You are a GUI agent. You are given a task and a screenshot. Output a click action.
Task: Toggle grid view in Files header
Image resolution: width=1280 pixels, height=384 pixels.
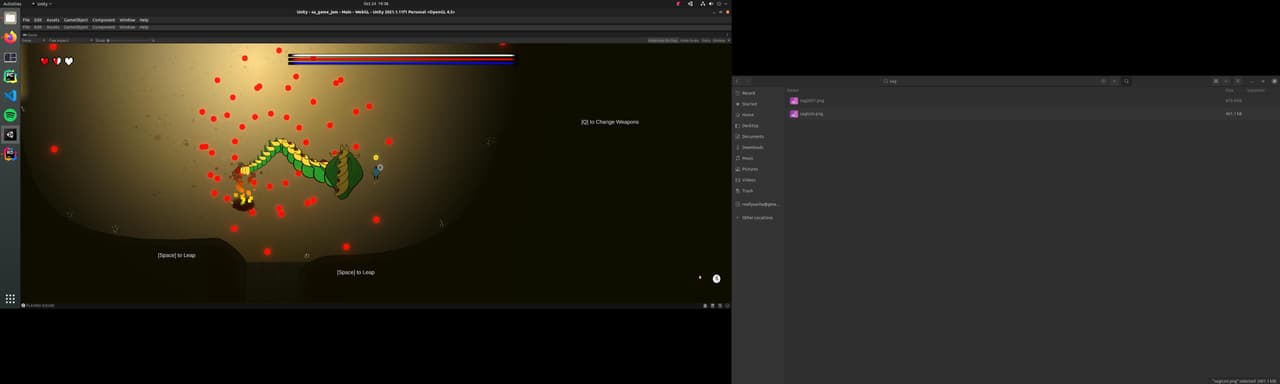1216,81
